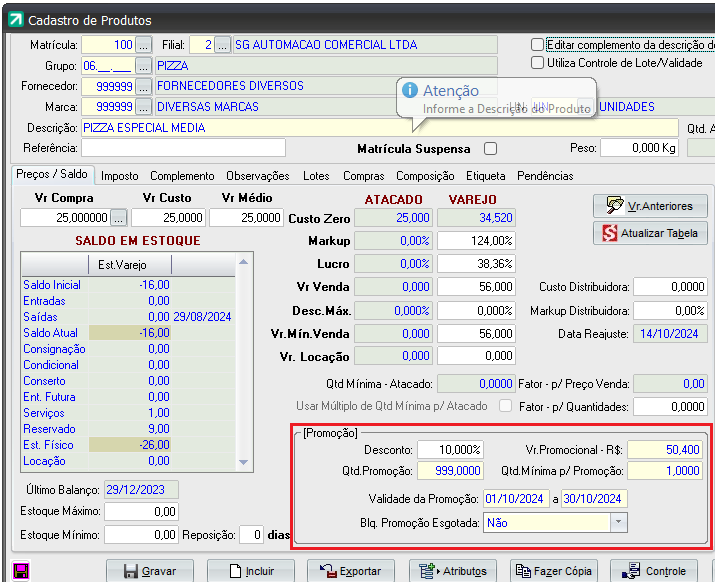Select the Reservado row in stock list

click(128, 429)
